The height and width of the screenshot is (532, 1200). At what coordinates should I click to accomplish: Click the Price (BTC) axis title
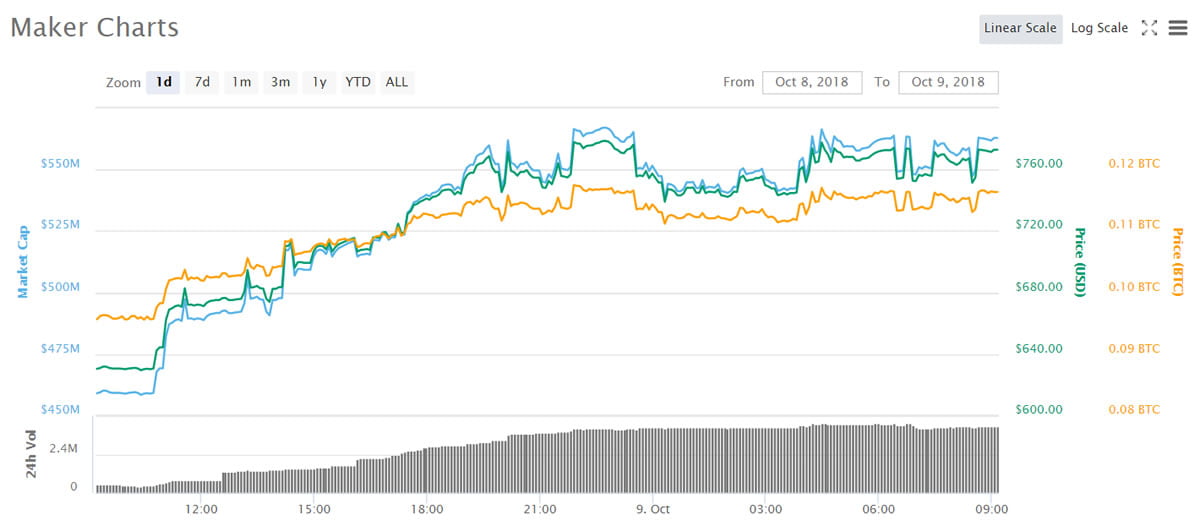[1177, 262]
